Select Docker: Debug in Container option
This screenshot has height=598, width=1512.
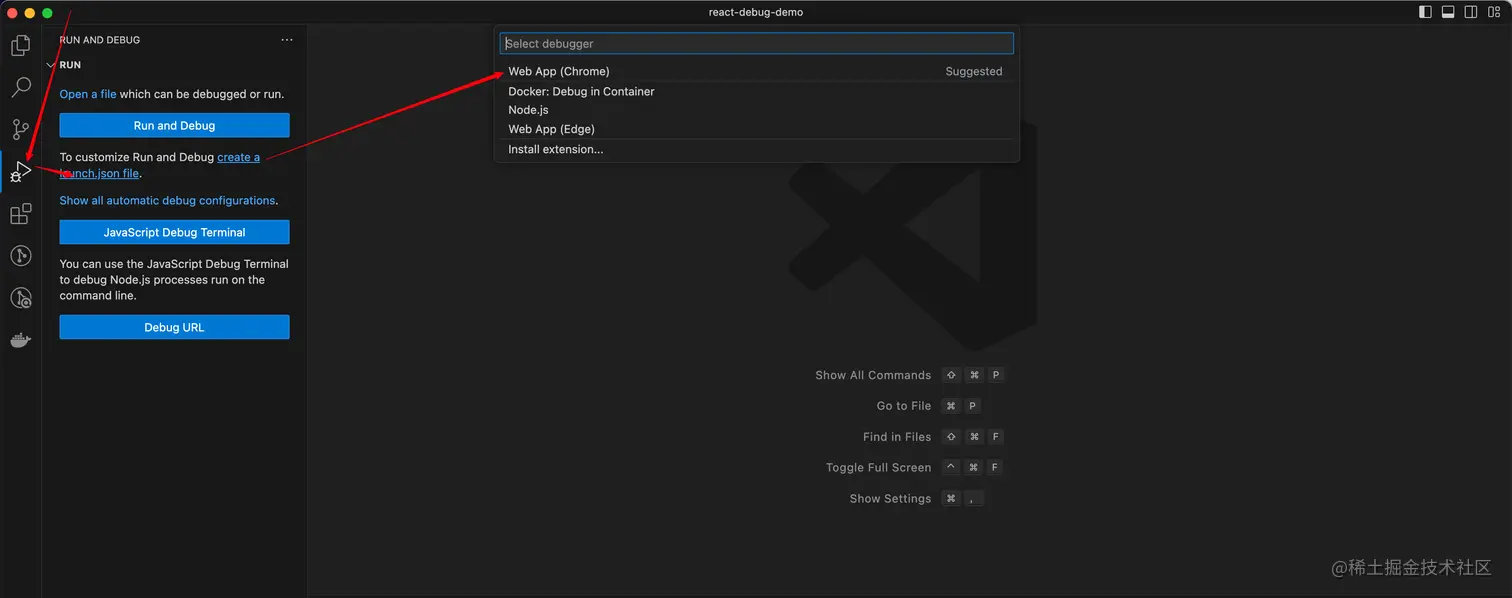[x=756, y=91]
